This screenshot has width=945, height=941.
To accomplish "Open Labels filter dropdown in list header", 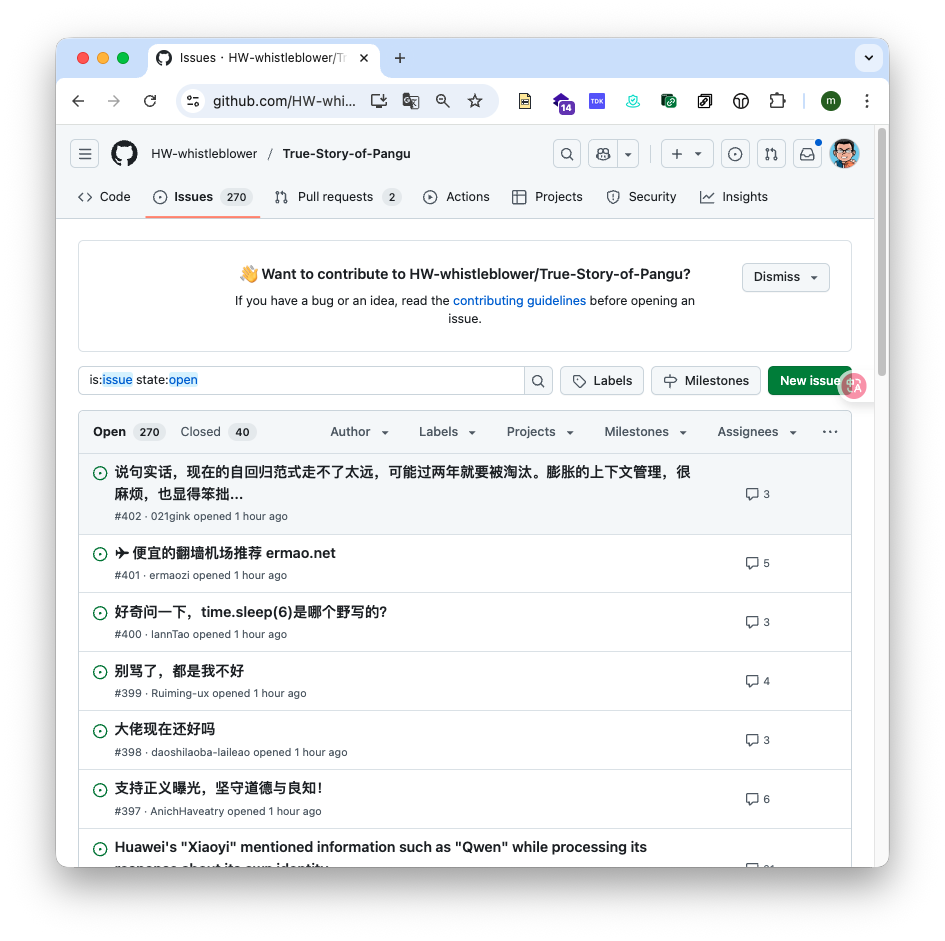I will [x=447, y=432].
